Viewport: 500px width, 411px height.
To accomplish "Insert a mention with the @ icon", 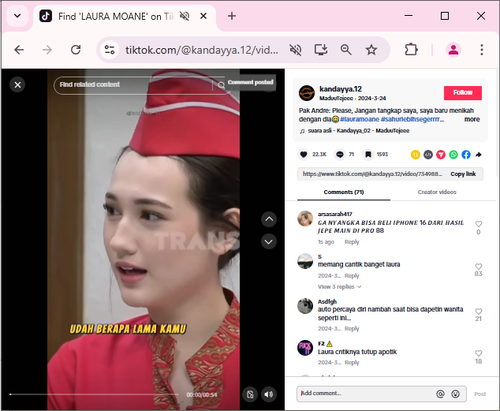I will coord(440,394).
